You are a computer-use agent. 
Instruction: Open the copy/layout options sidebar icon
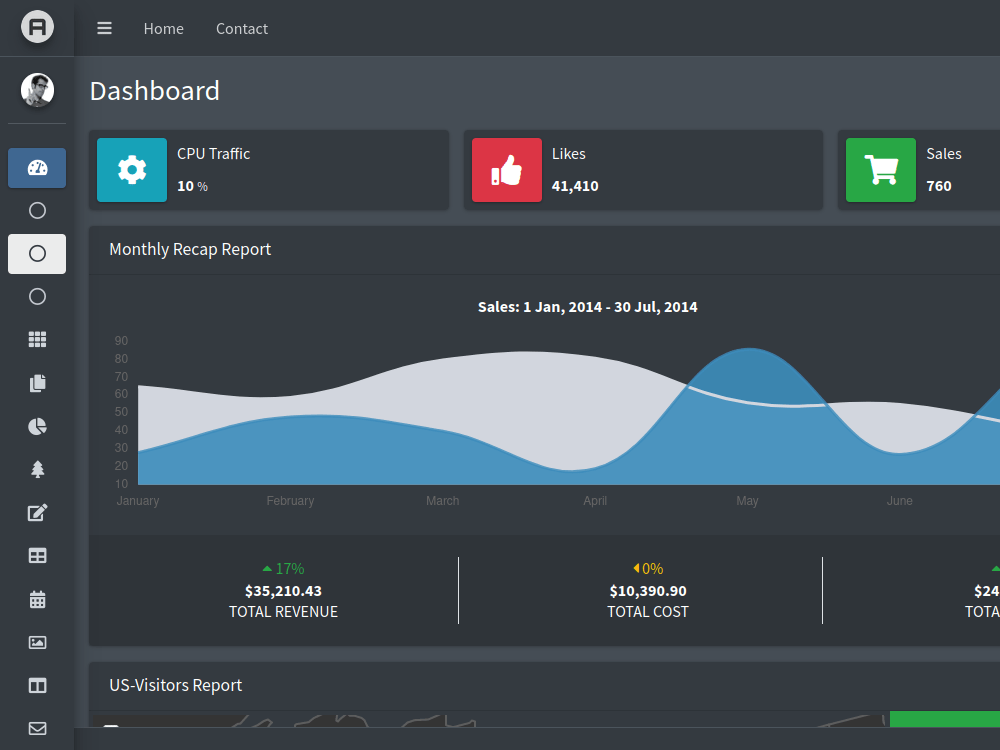pos(37,383)
